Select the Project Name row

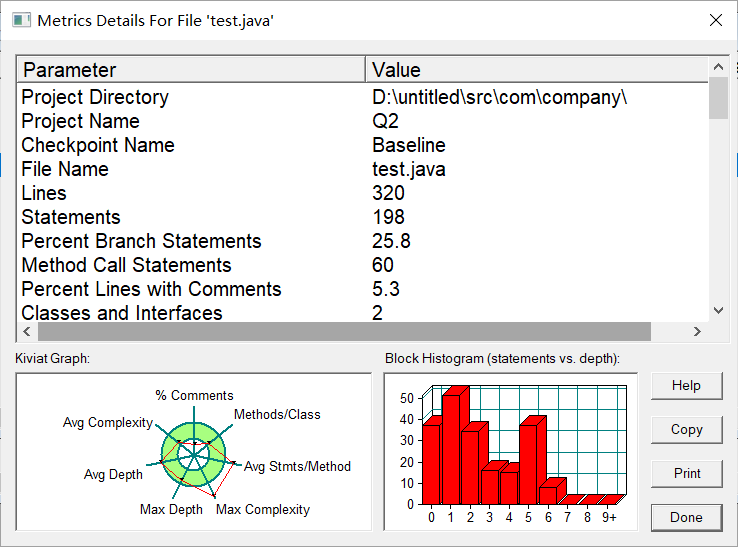pos(362,121)
